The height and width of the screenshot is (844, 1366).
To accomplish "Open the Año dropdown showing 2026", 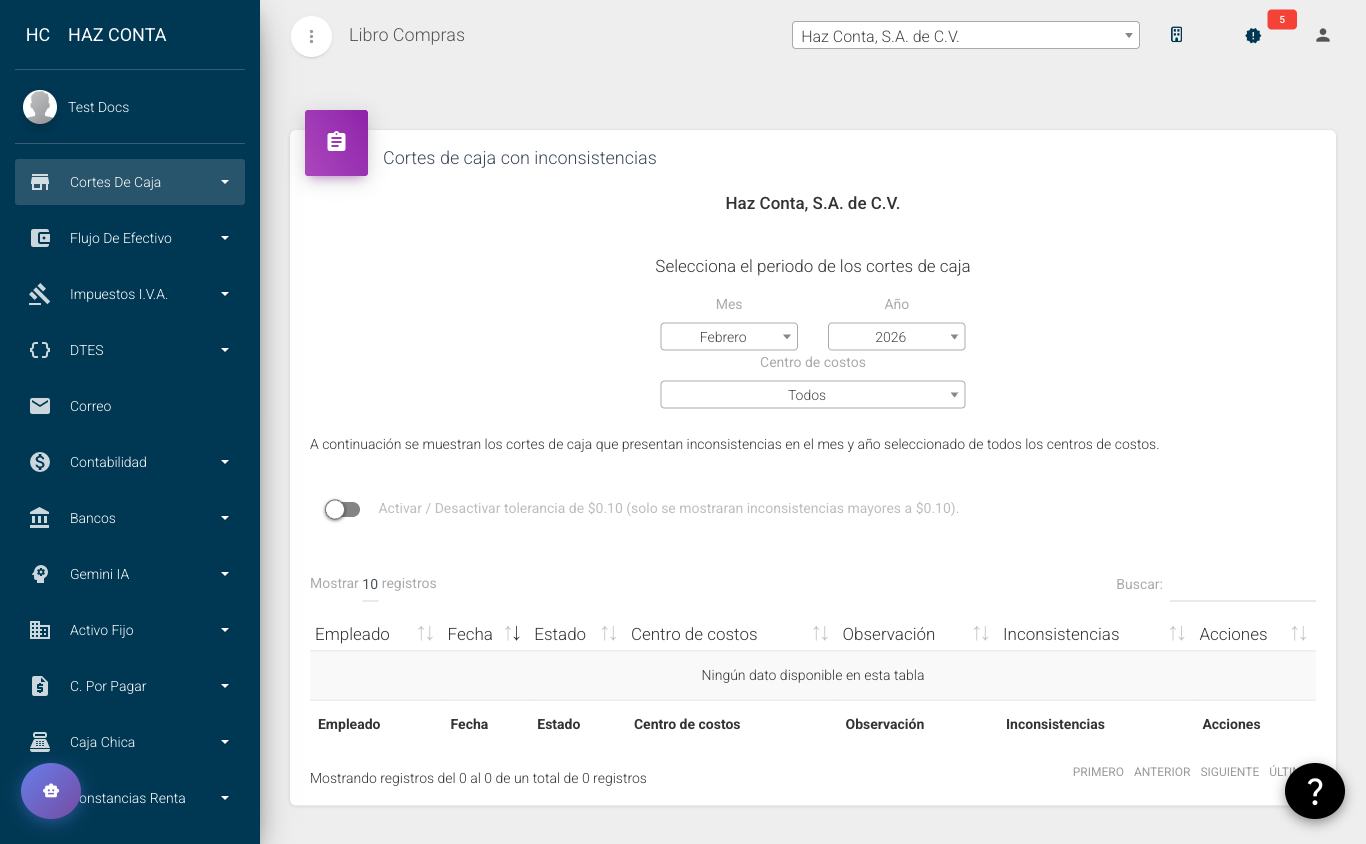I will (896, 336).
